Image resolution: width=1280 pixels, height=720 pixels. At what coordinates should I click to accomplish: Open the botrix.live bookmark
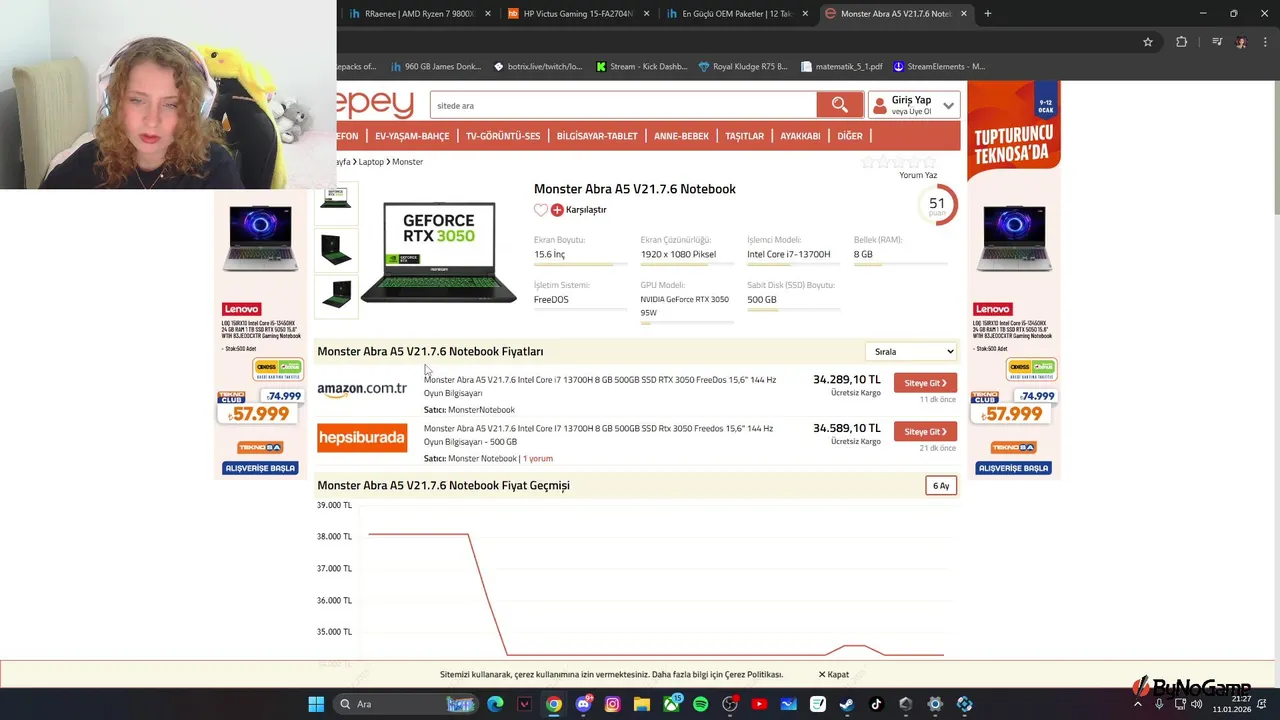point(538,67)
